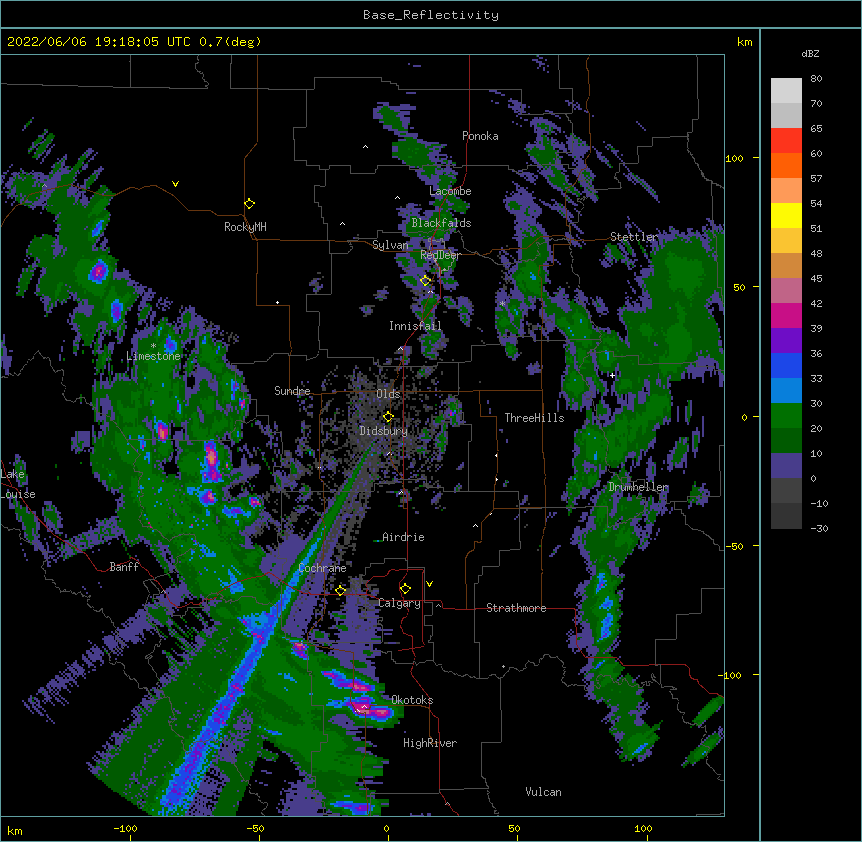This screenshot has width=862, height=842.
Task: Select the bright orange band below 60 dBZ
Action: pyautogui.click(x=786, y=165)
